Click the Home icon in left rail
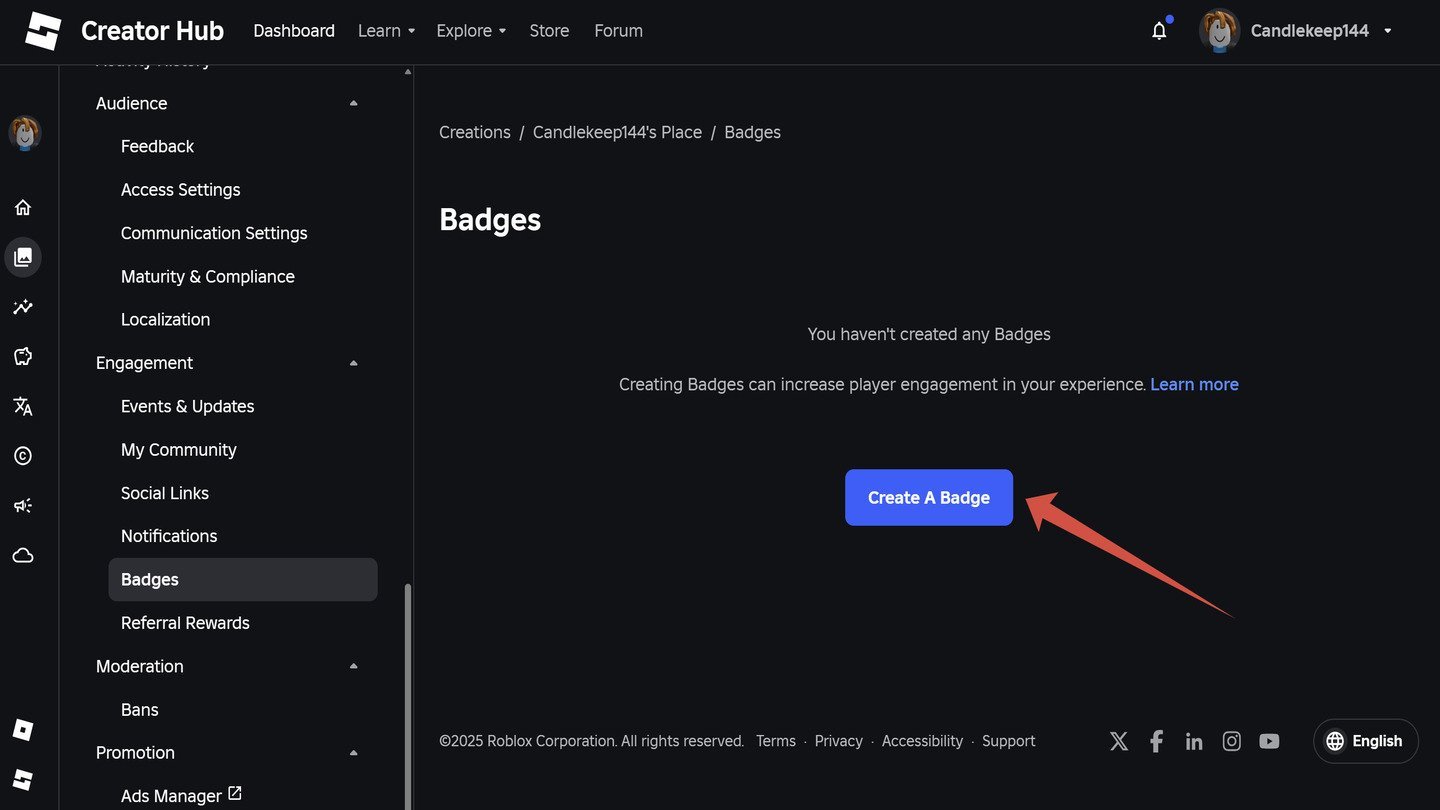This screenshot has width=1440, height=810. pyautogui.click(x=23, y=207)
